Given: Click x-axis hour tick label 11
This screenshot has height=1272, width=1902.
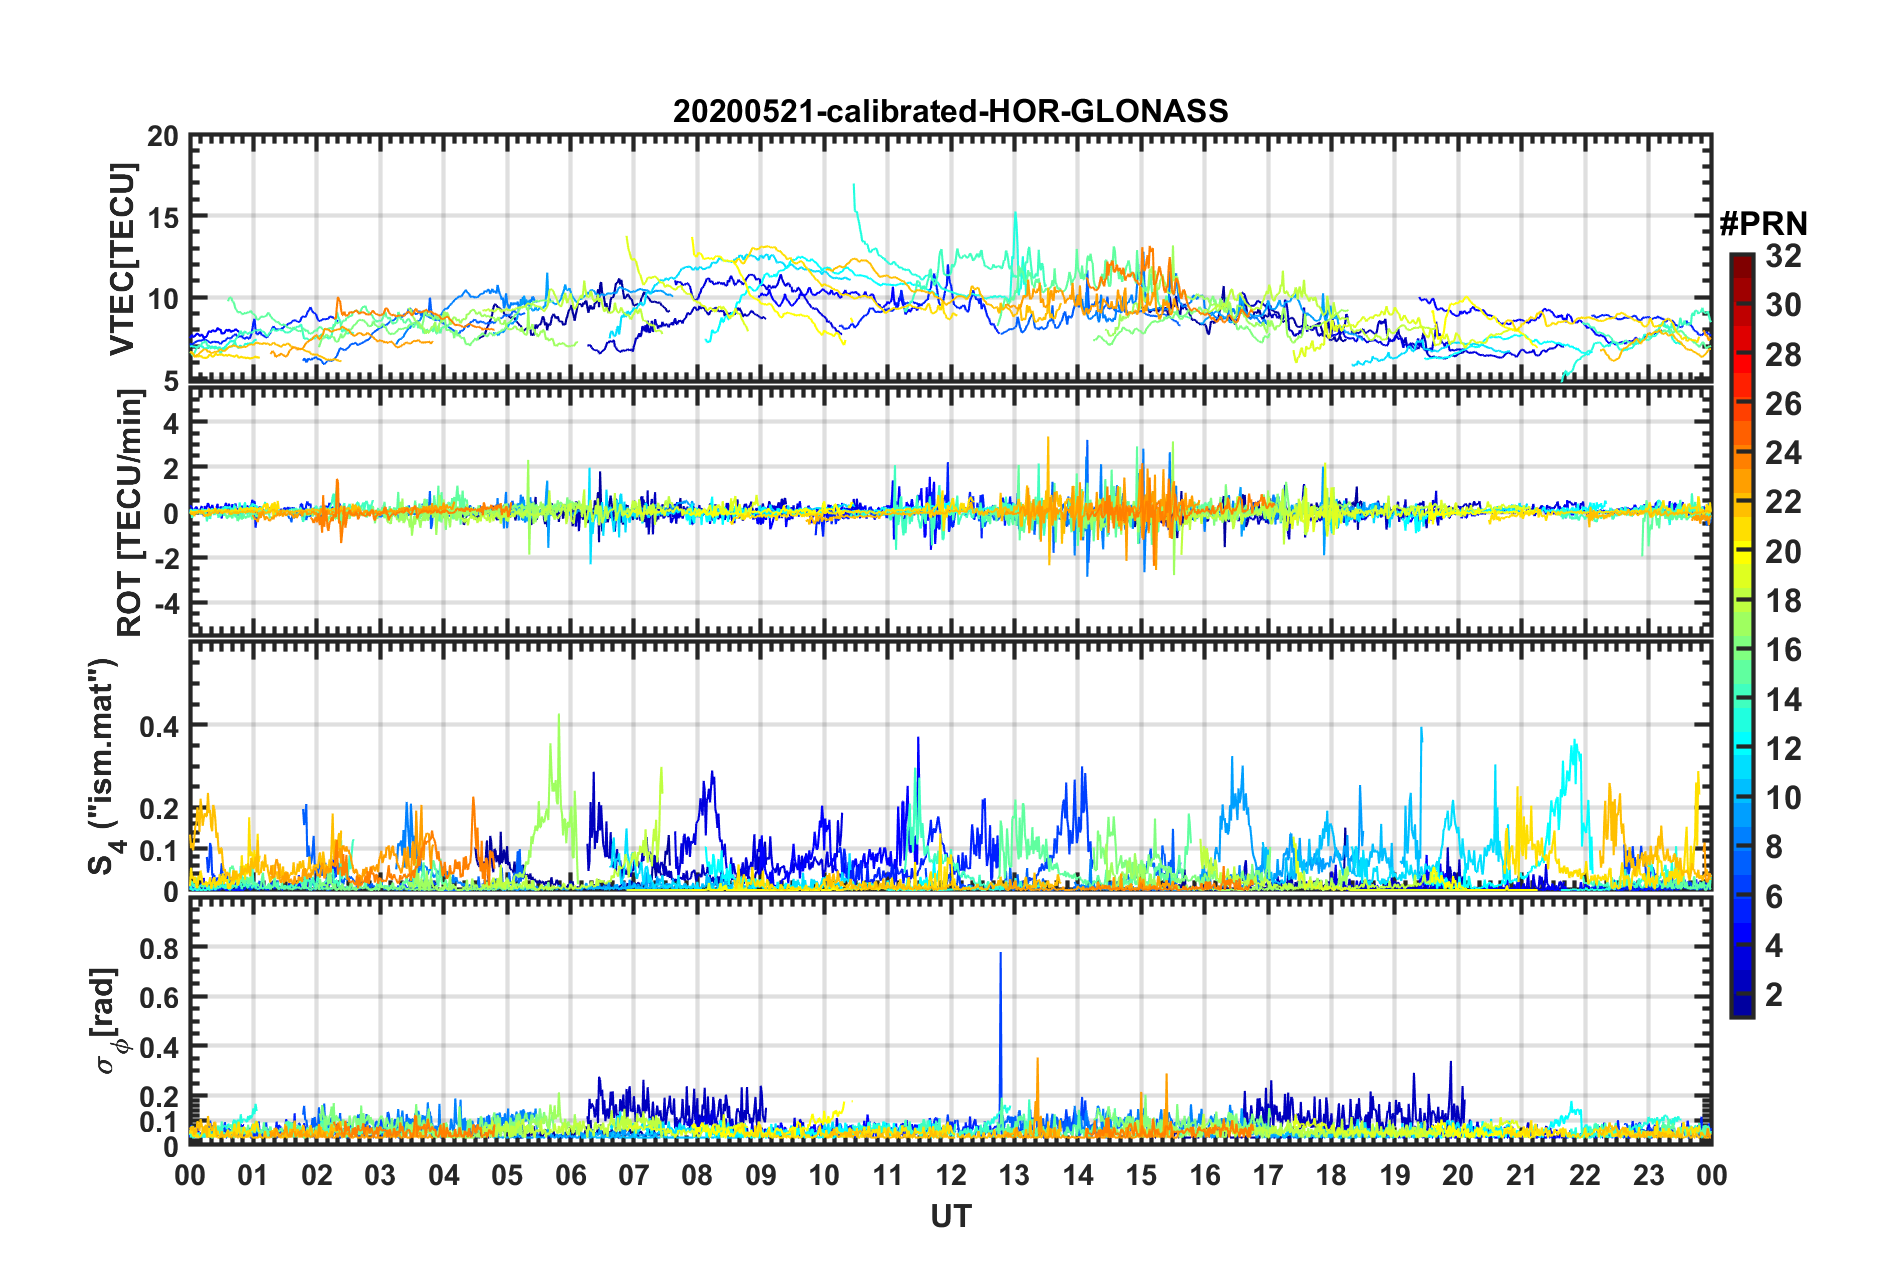Looking at the screenshot, I should pyautogui.click(x=888, y=1175).
